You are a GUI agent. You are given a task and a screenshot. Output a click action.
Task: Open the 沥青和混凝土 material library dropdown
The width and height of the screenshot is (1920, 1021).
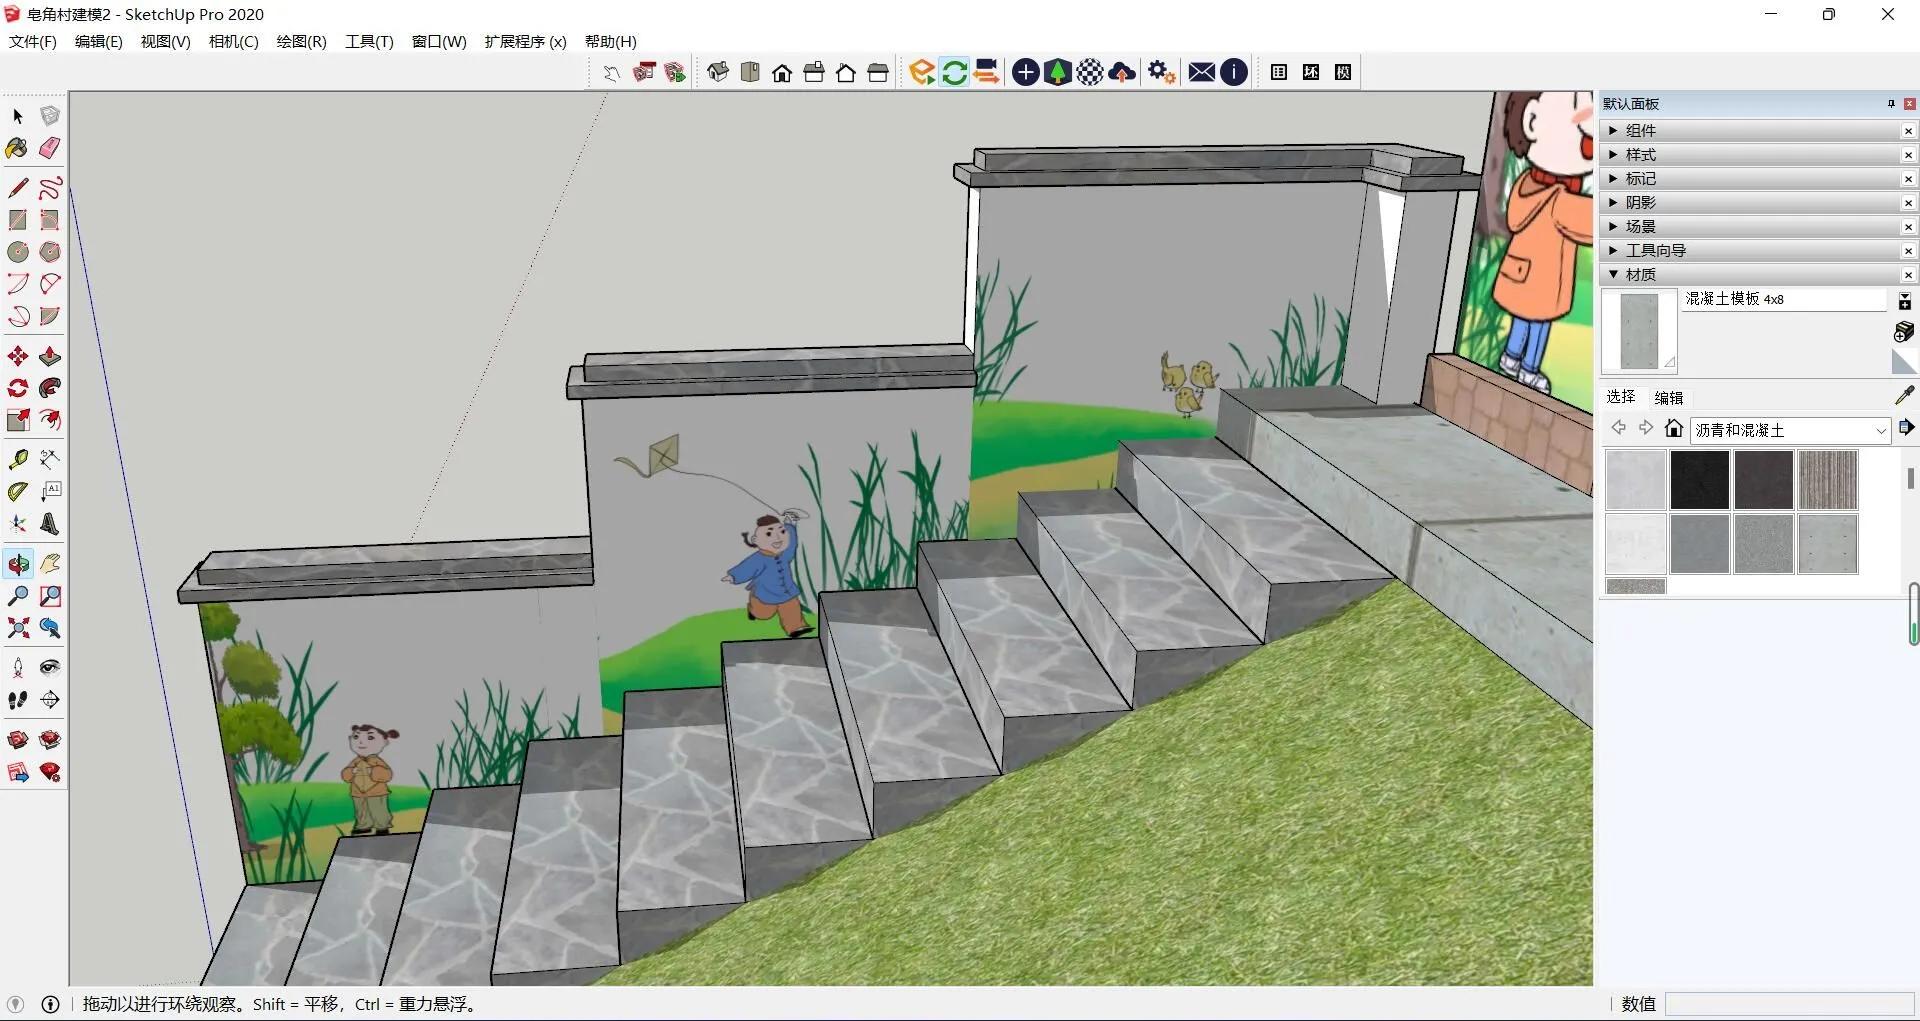coord(1880,431)
